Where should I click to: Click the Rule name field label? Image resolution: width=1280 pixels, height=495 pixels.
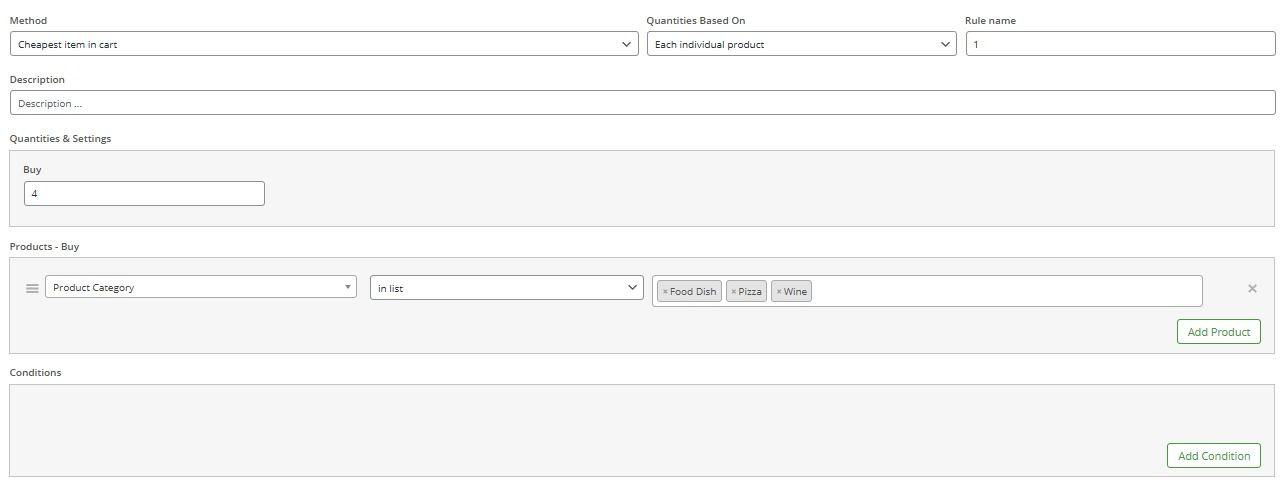coord(990,20)
